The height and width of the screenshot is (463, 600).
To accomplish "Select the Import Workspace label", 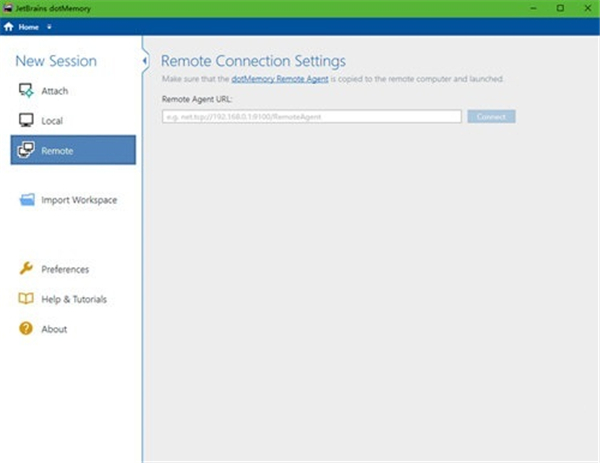I will coord(79,200).
